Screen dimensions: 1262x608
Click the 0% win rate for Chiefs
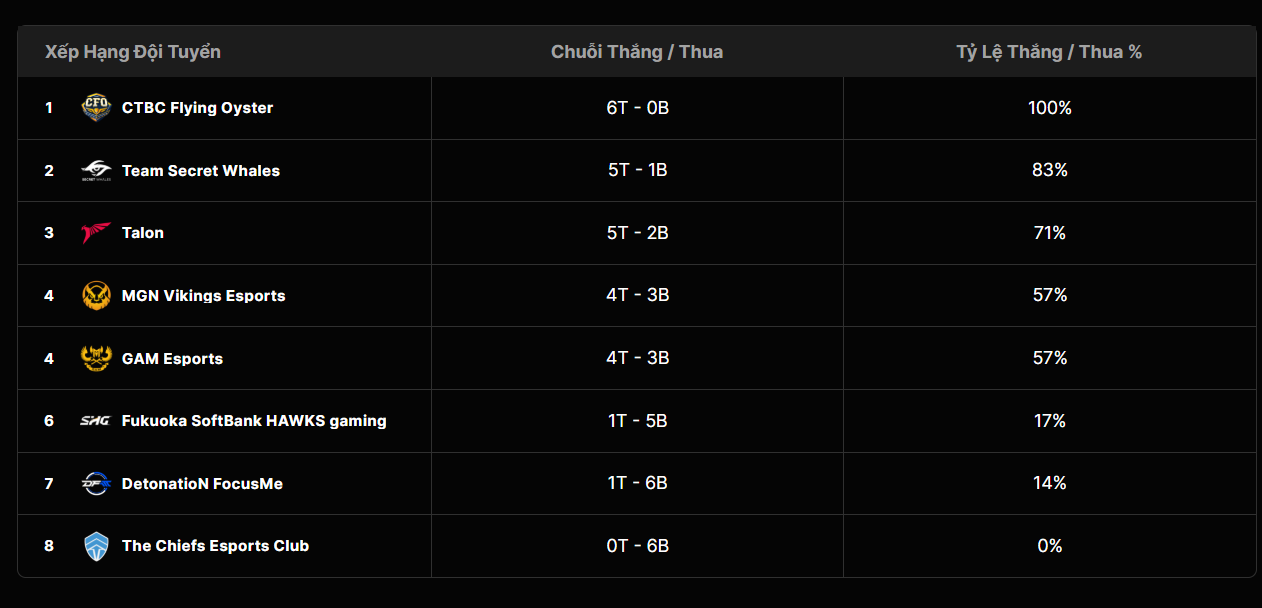1049,545
